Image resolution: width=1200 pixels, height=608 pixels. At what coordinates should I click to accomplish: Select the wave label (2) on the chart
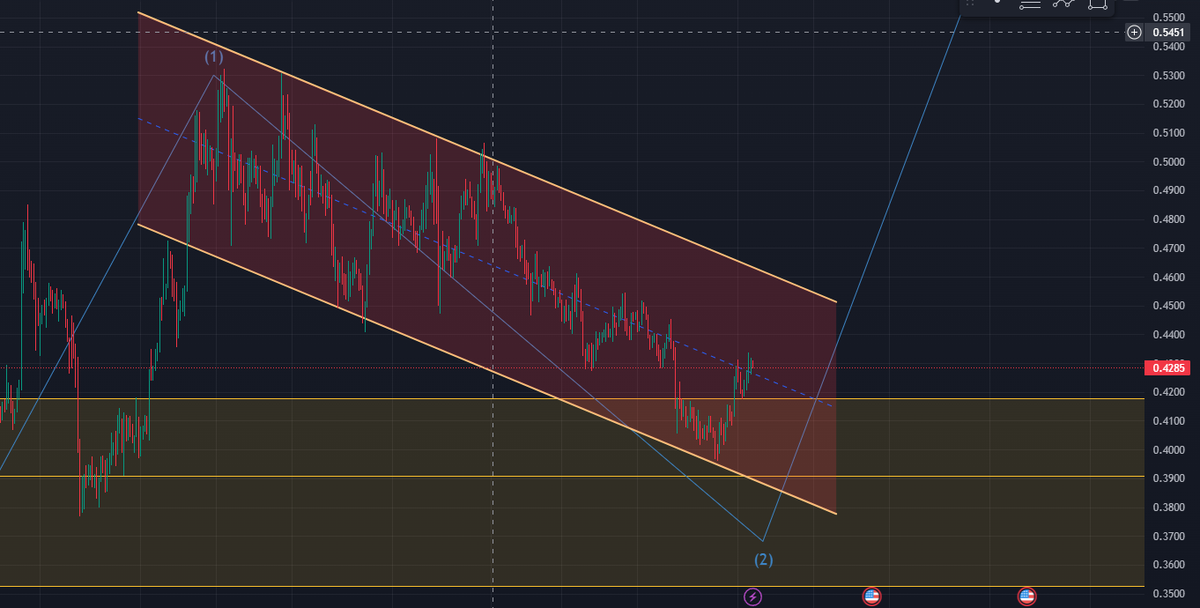point(763,560)
